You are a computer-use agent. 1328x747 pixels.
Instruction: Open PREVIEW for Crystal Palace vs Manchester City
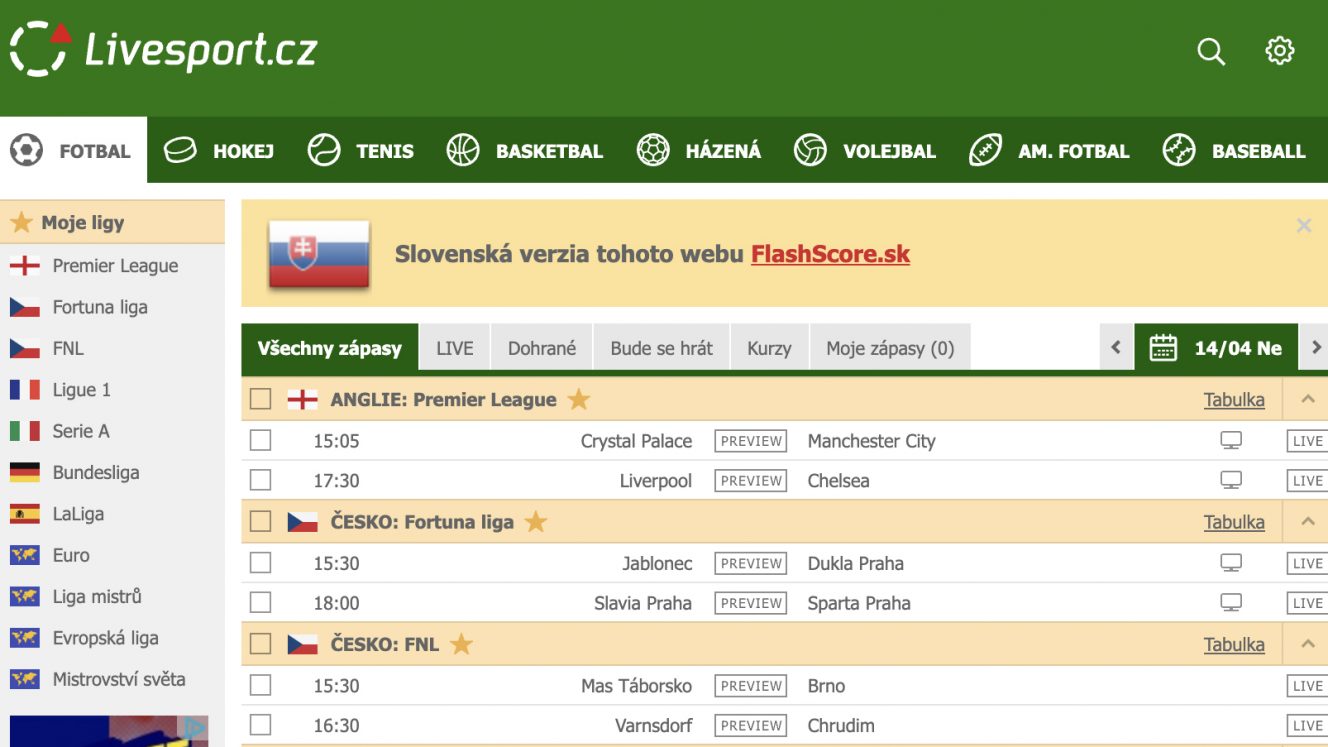click(x=751, y=441)
